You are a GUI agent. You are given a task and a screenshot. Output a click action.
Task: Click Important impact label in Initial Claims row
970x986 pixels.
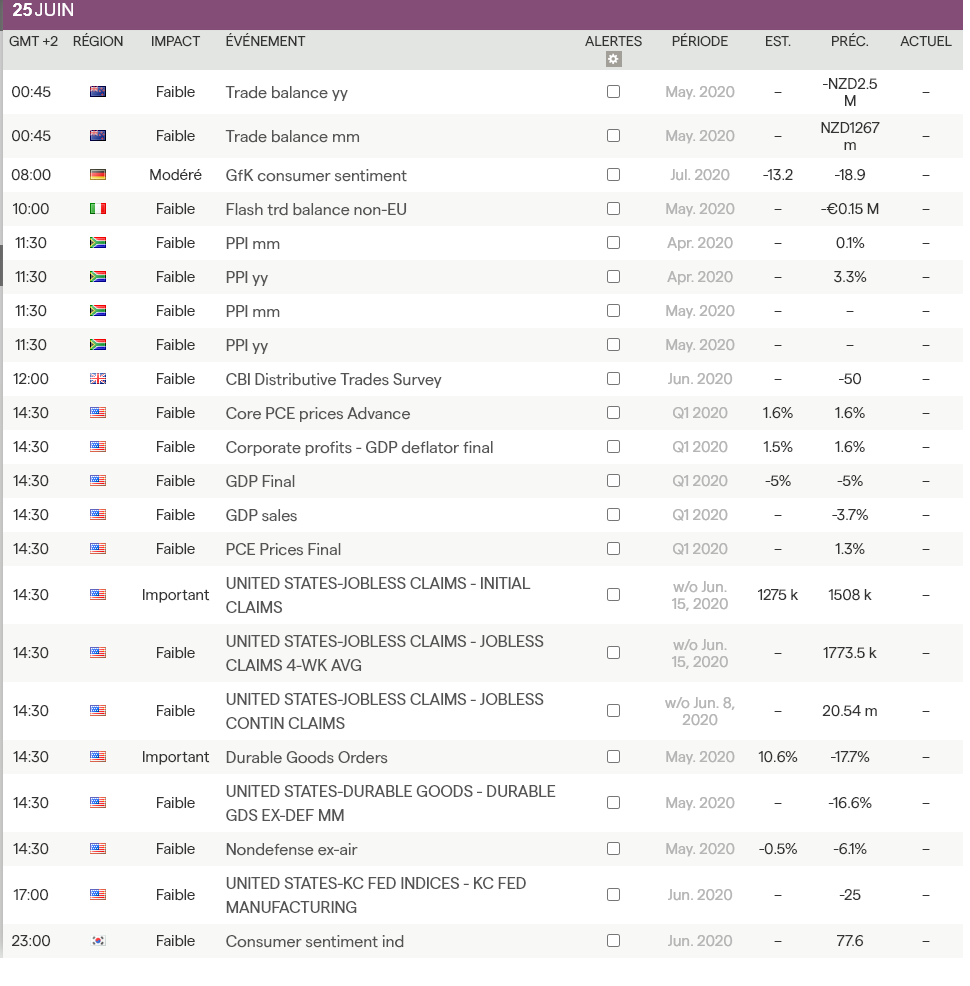[175, 595]
